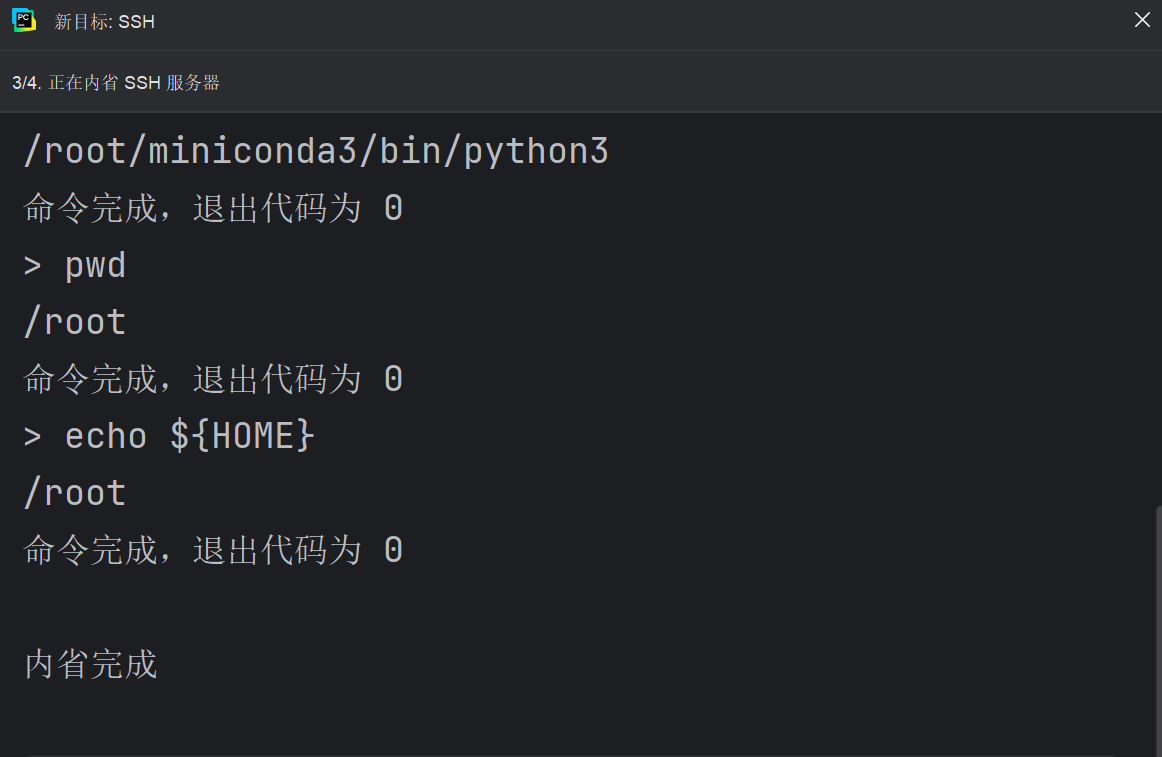Click the 新目标: SSH window title

104,22
